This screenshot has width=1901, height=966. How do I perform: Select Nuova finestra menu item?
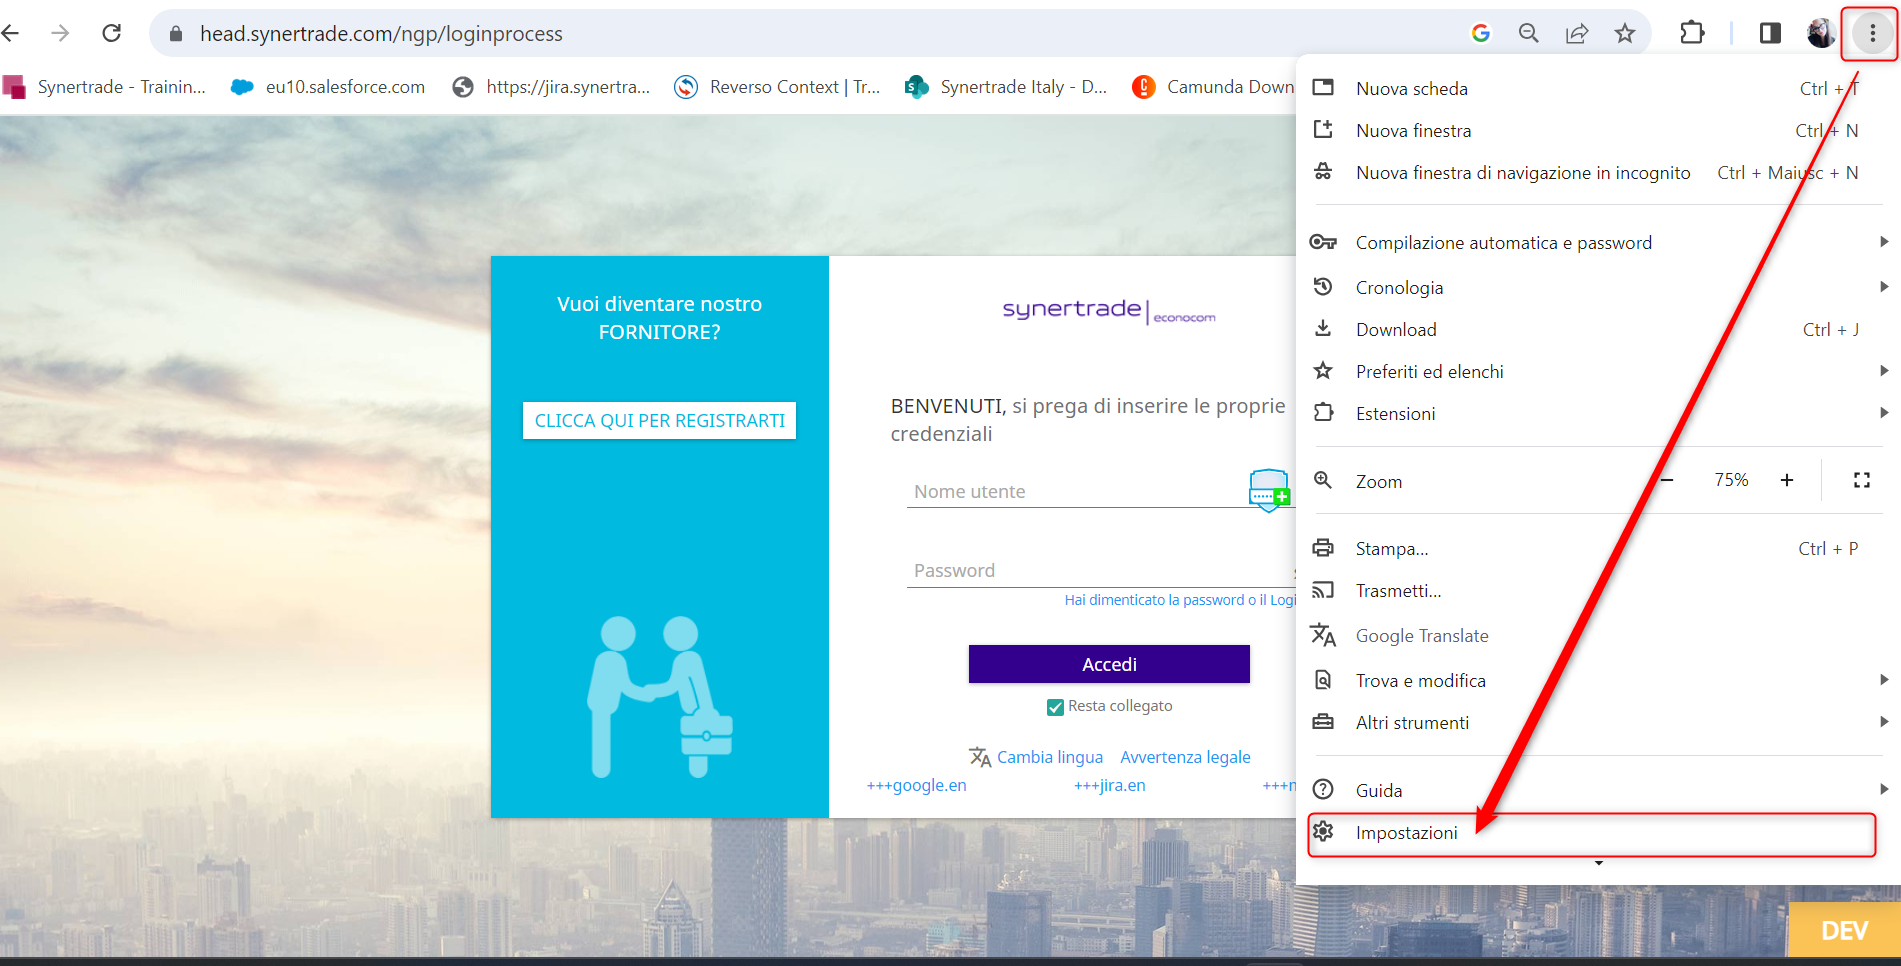1597,131
